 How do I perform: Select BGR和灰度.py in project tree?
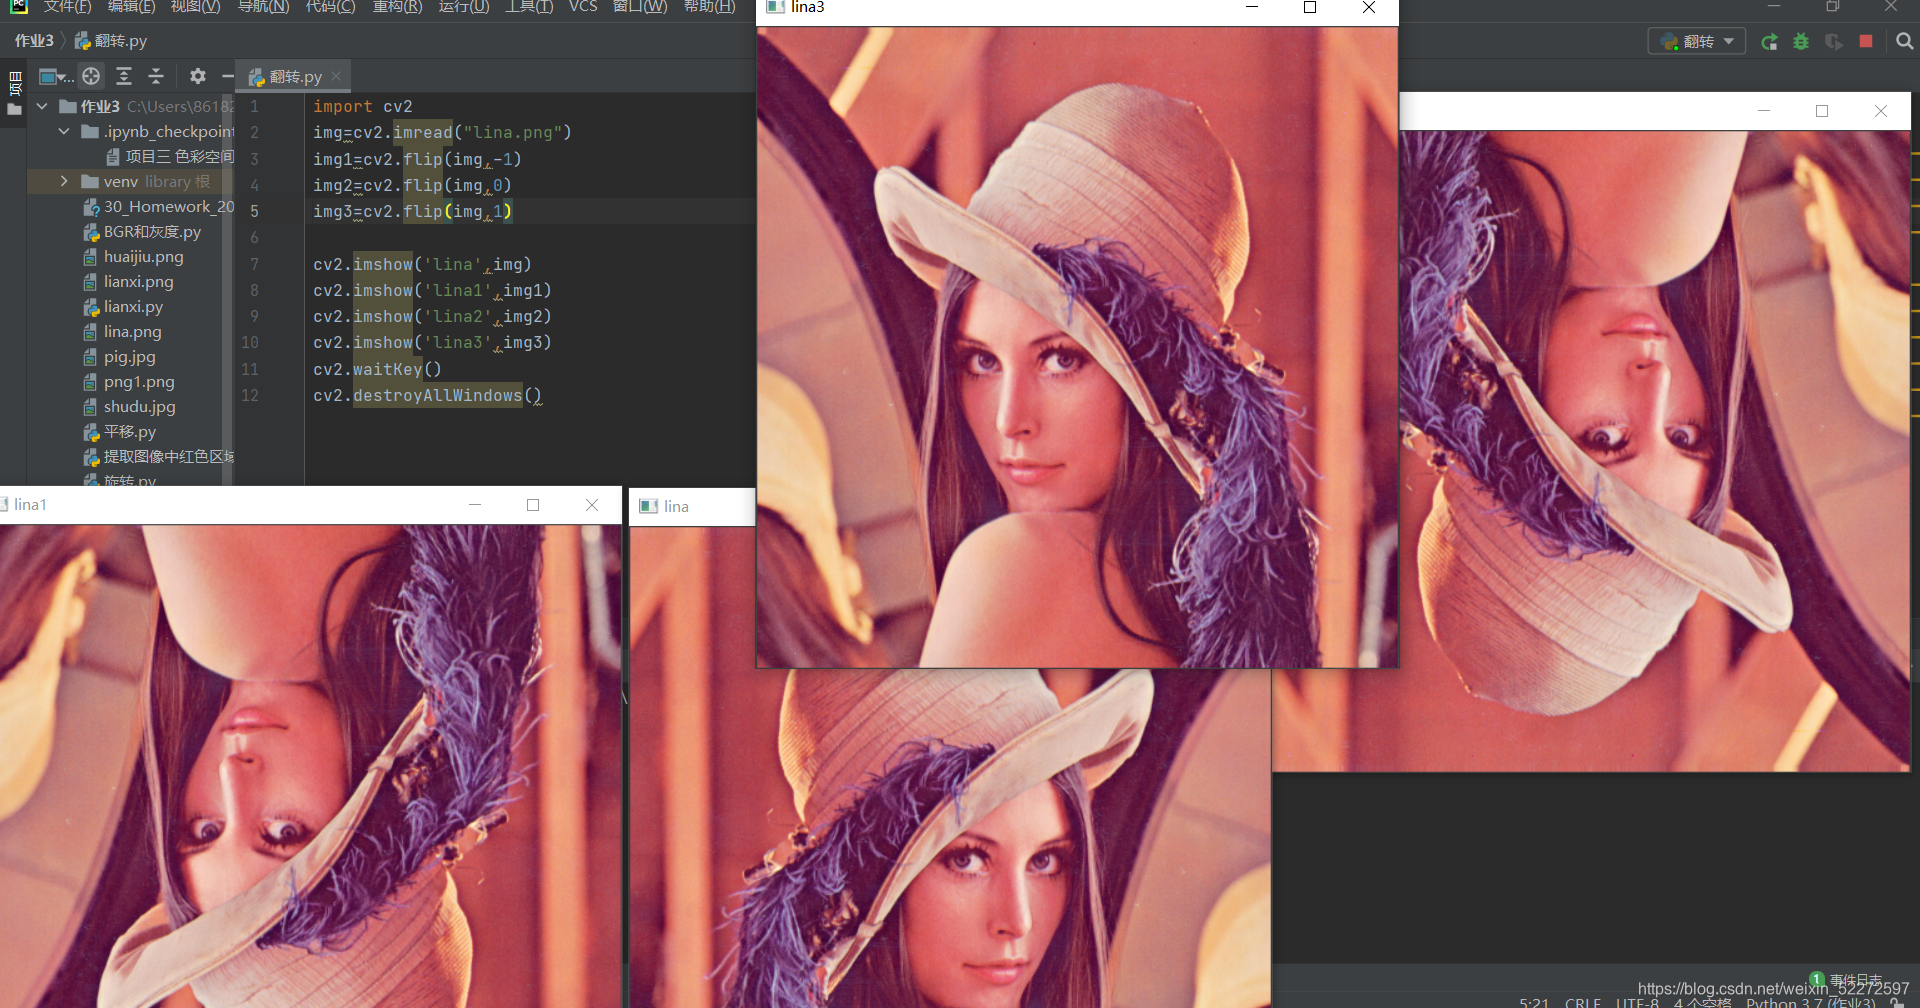(143, 232)
